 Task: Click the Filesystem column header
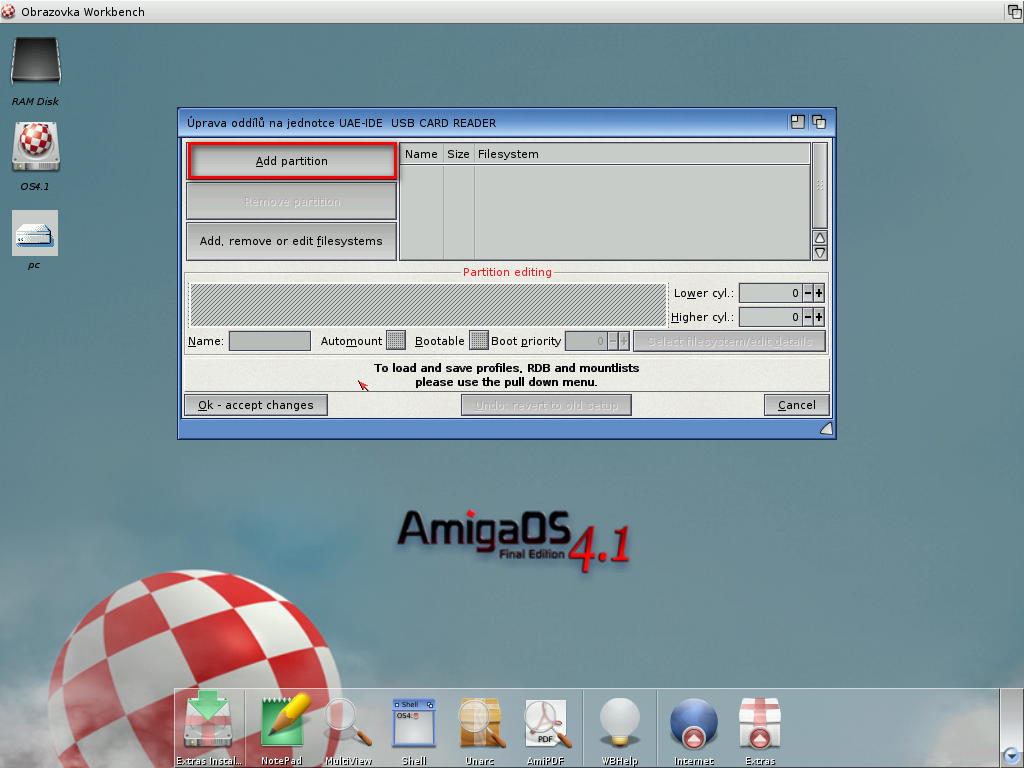[640, 154]
